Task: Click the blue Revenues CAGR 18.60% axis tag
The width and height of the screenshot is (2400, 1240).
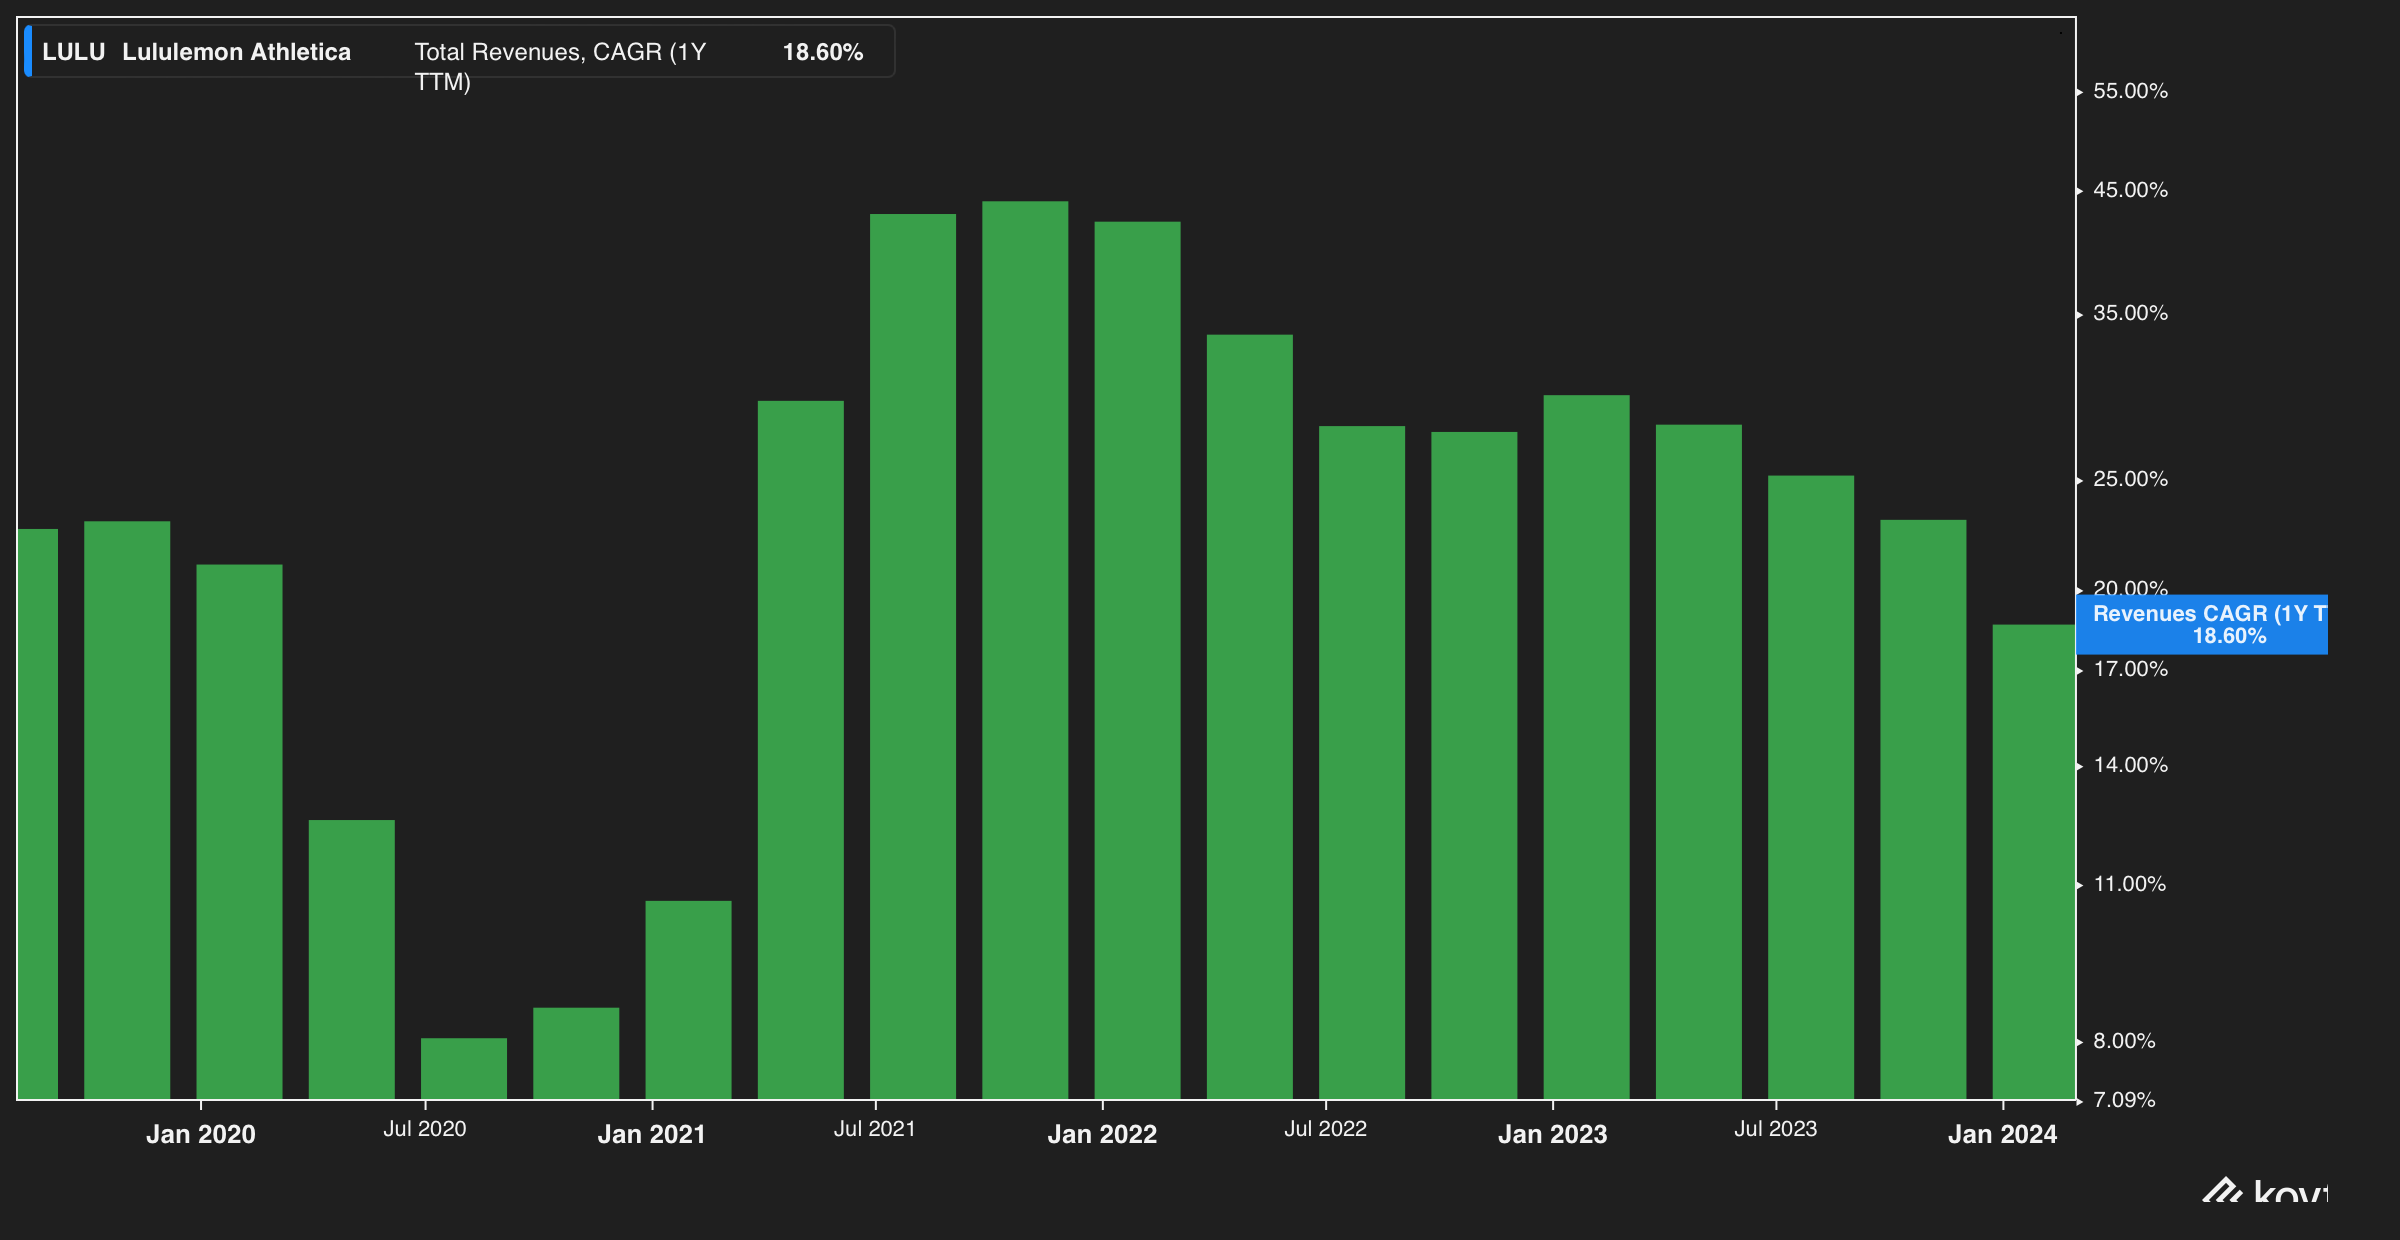Action: (2202, 624)
